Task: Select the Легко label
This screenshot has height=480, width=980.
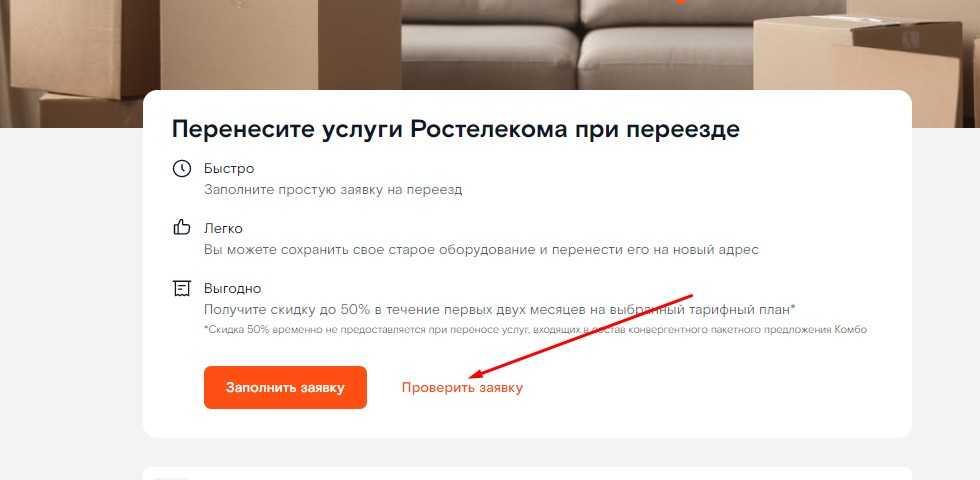Action: tap(223, 229)
